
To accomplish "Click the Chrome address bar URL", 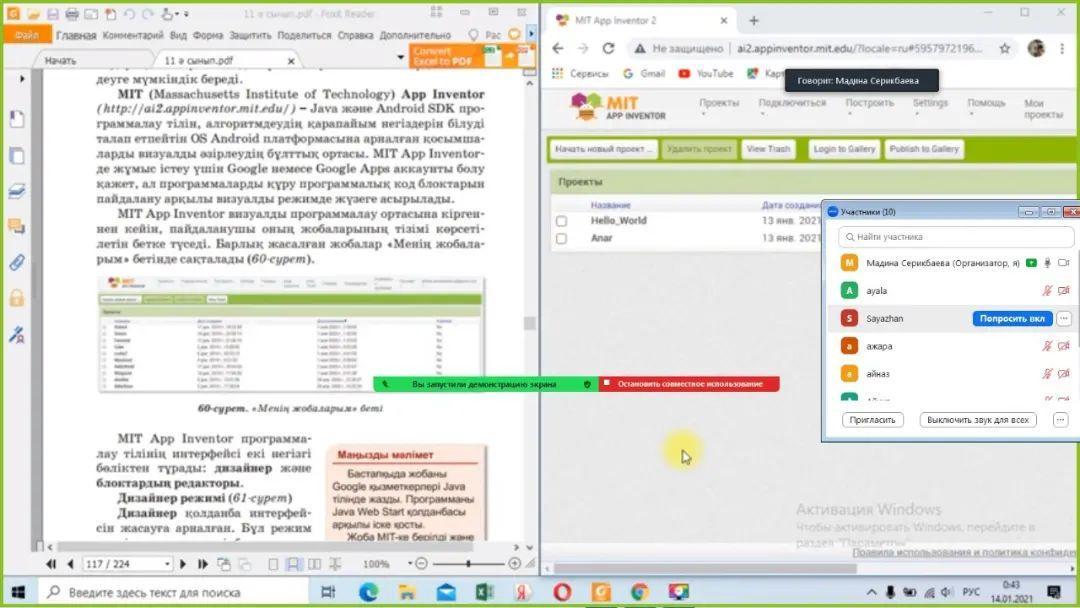I will [859, 48].
